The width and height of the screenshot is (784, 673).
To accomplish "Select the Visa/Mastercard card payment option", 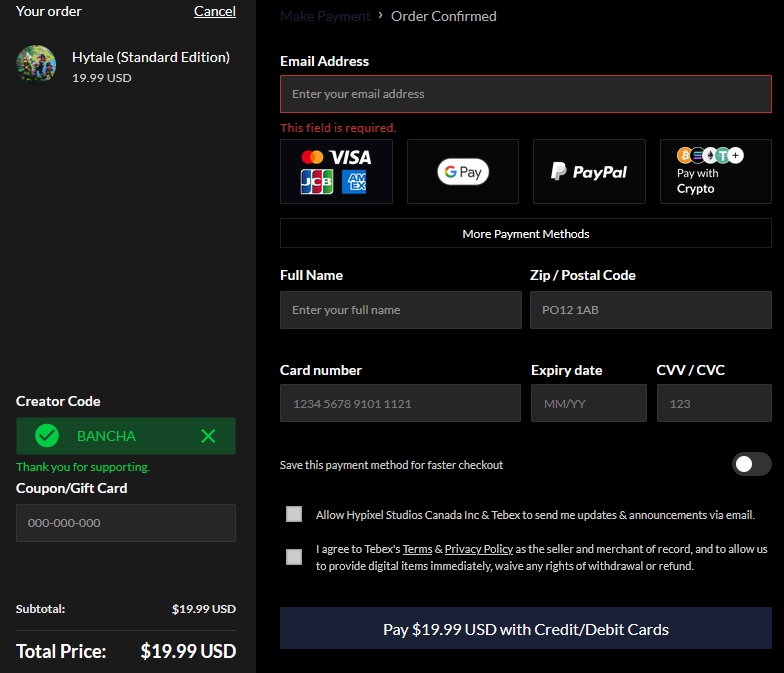I will pyautogui.click(x=336, y=171).
